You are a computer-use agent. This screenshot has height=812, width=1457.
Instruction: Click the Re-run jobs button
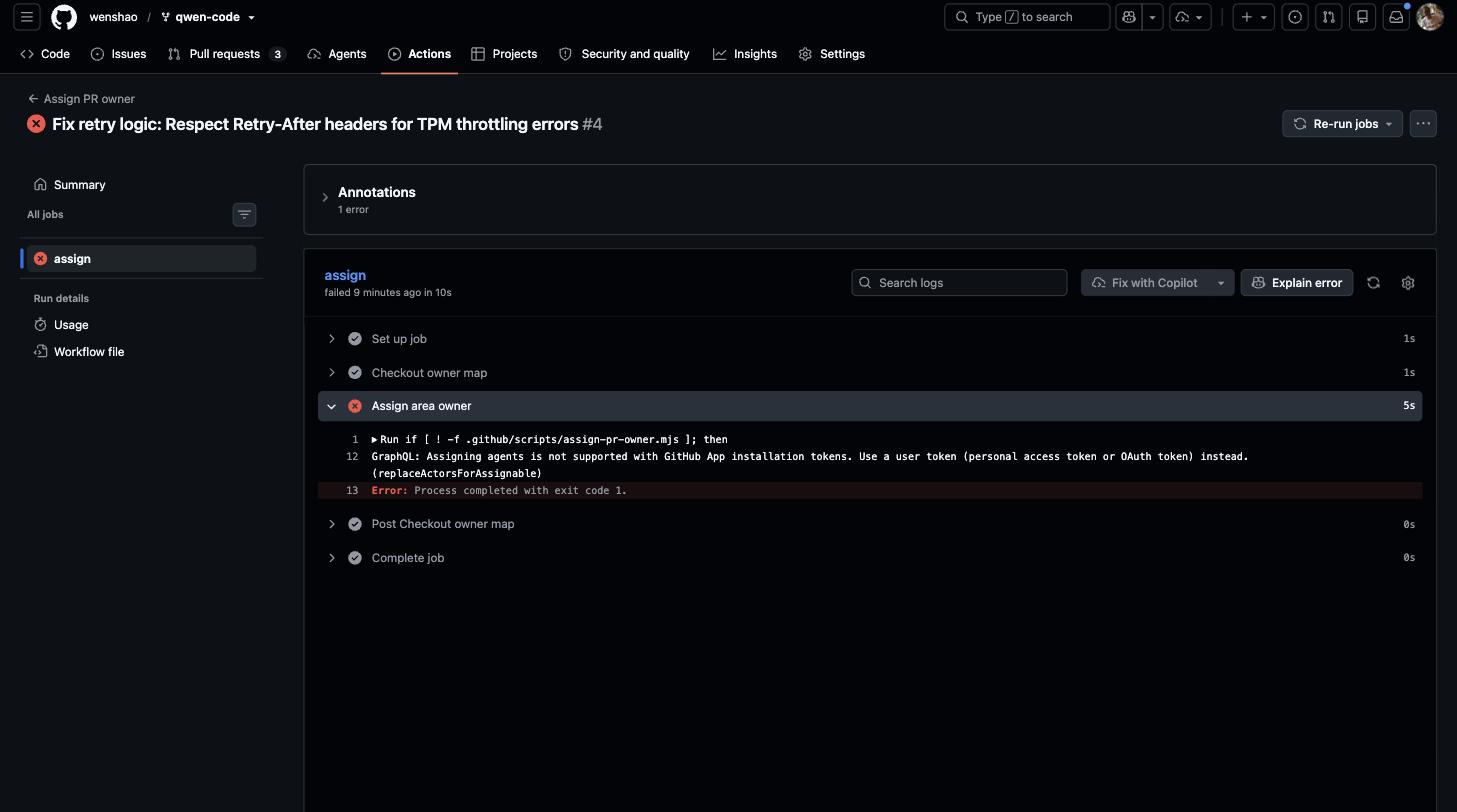[1342, 124]
